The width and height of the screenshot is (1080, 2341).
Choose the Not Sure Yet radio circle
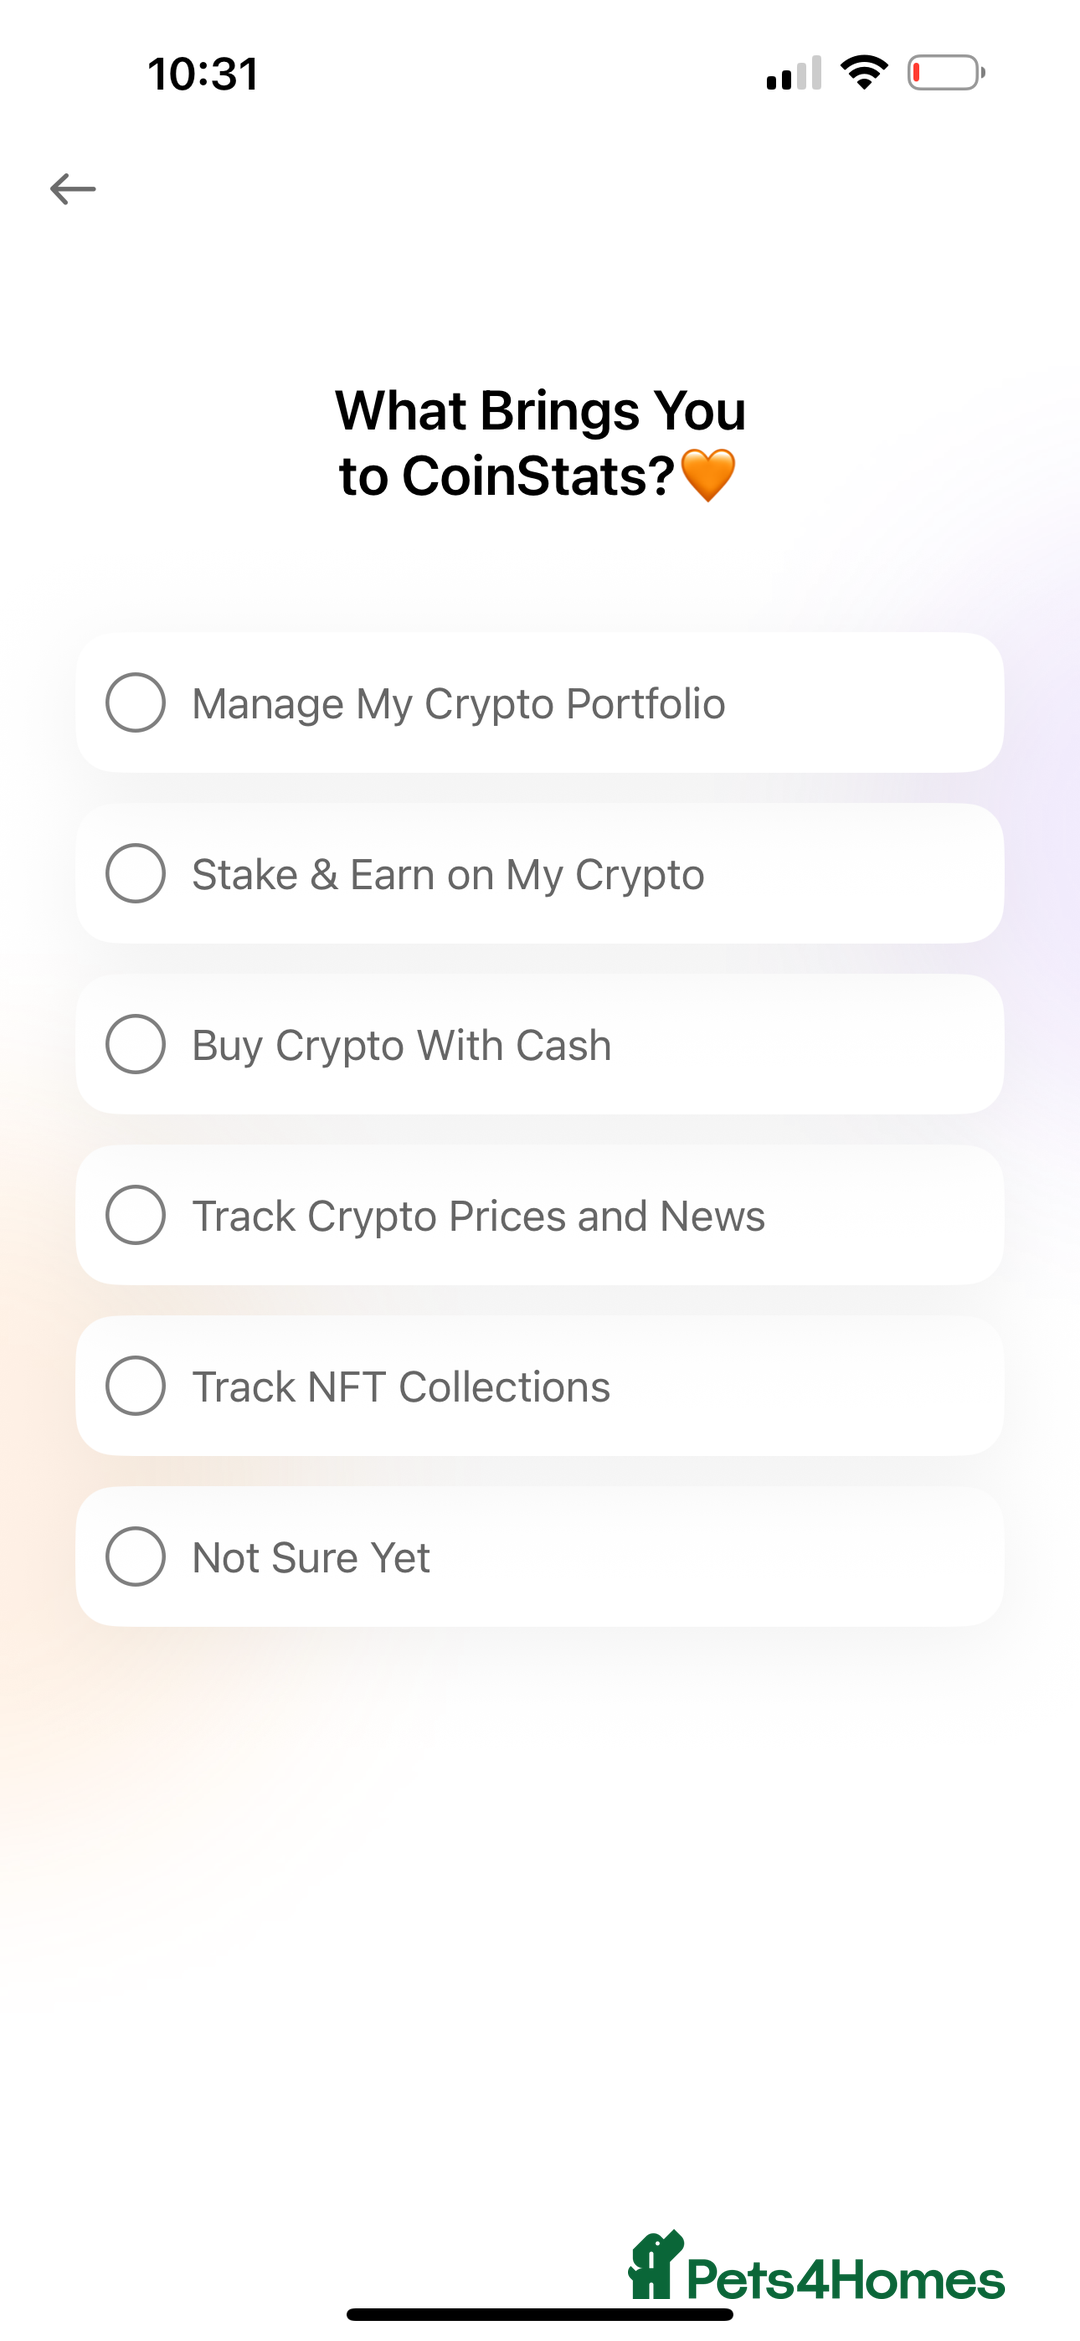(136, 1557)
